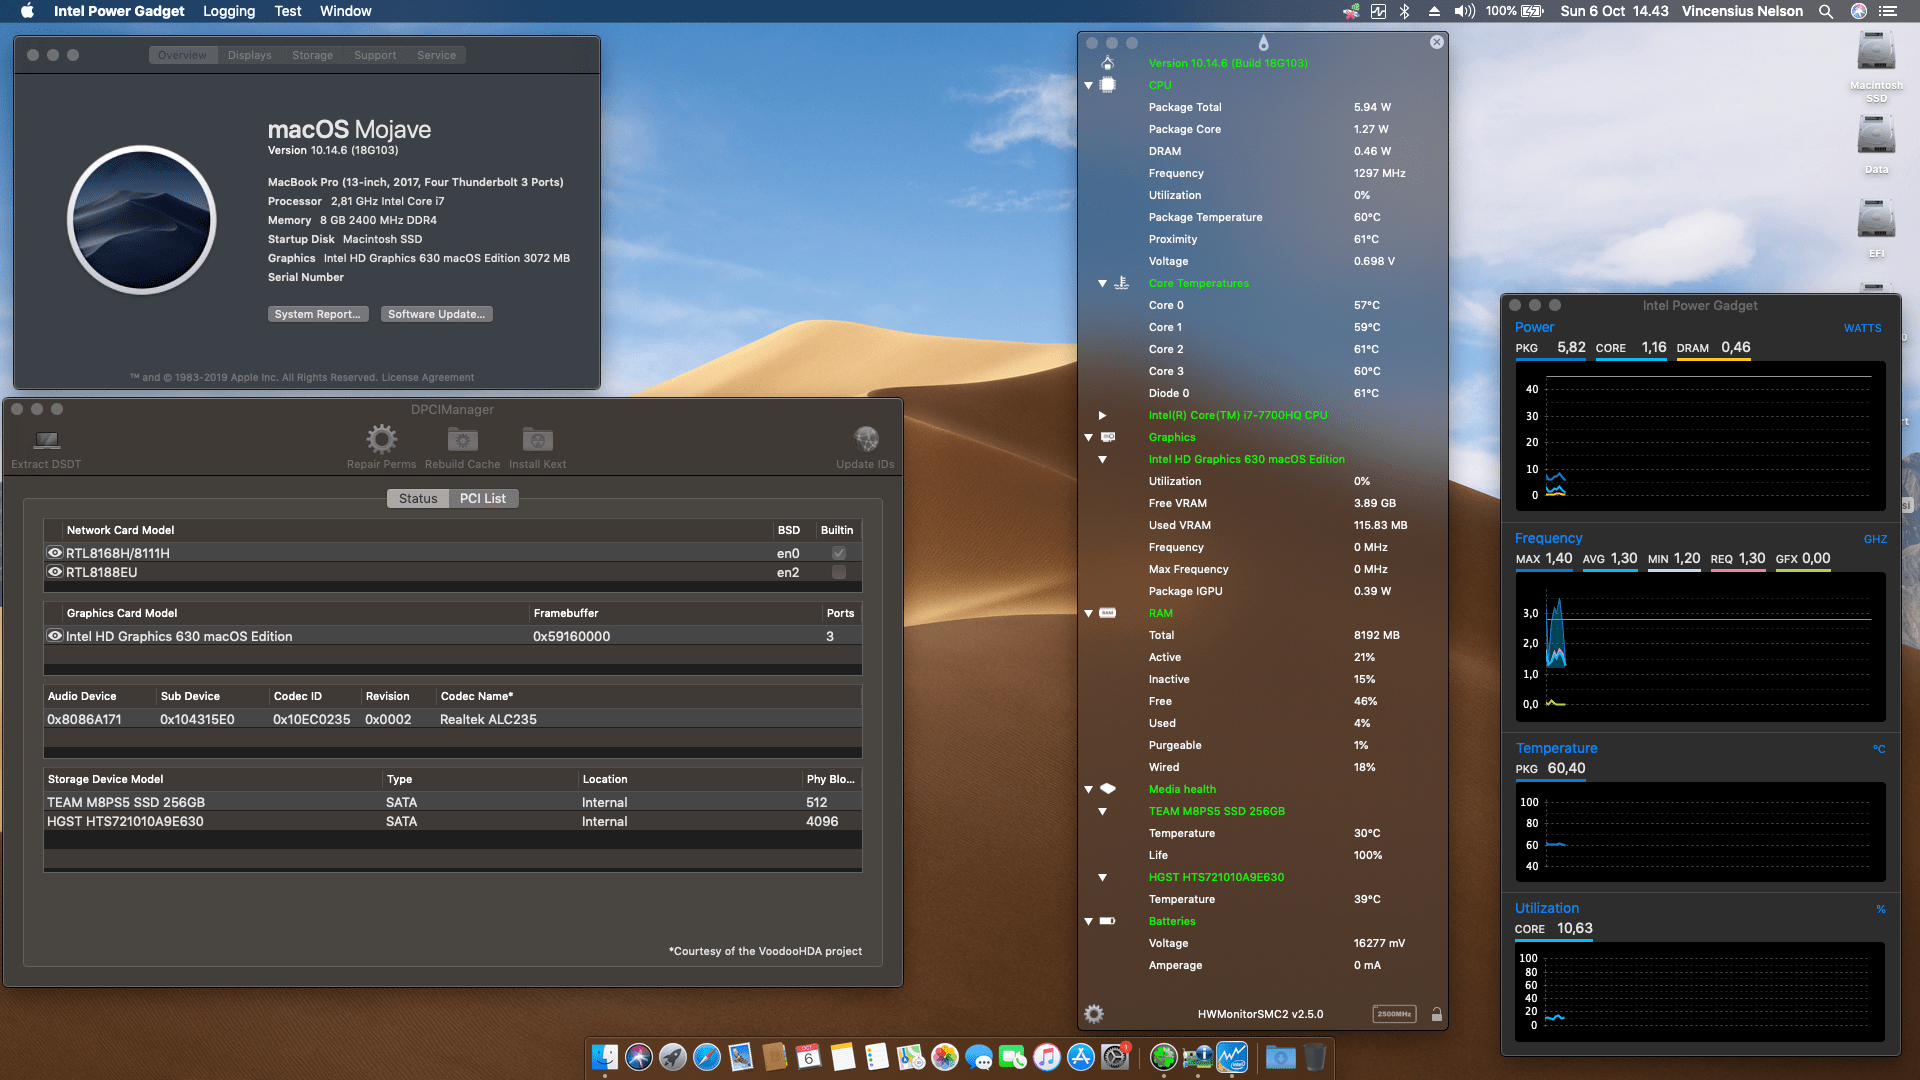The image size is (1920, 1080).
Task: Open Intel Power Gadget from the Dock
Action: 1232,1057
